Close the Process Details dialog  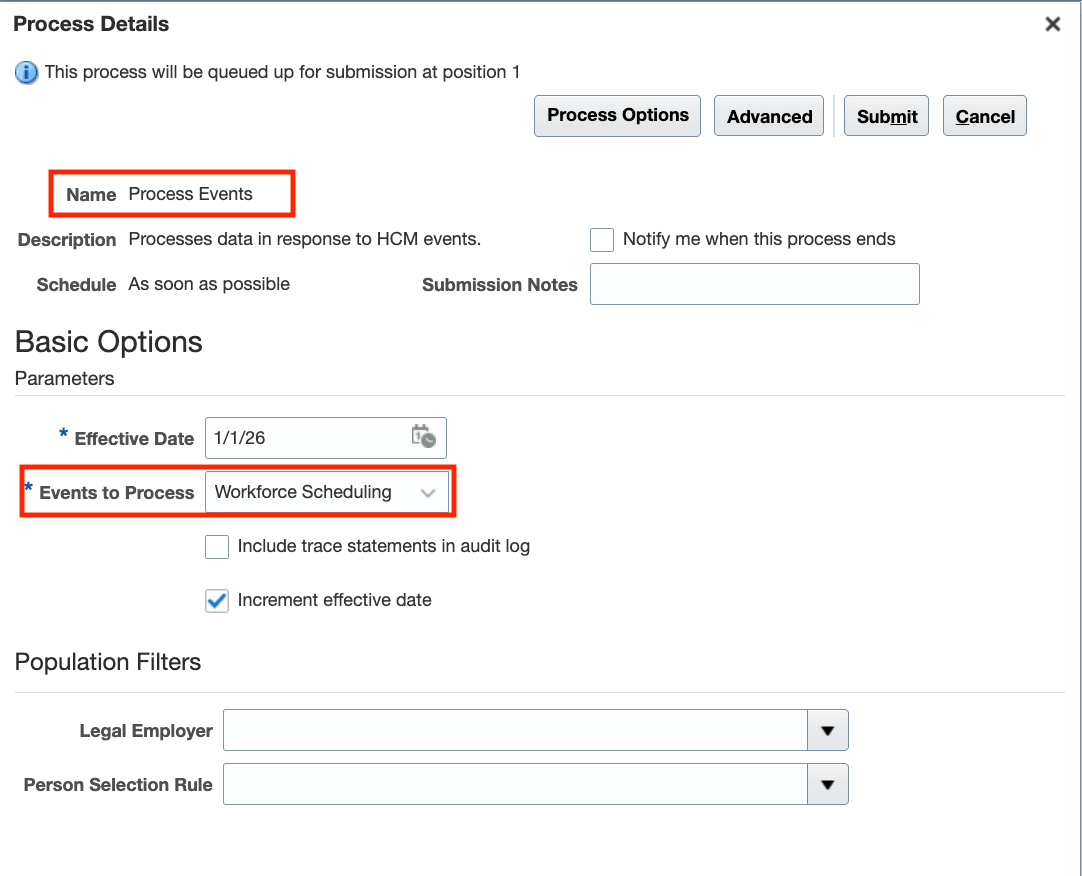click(x=1052, y=23)
